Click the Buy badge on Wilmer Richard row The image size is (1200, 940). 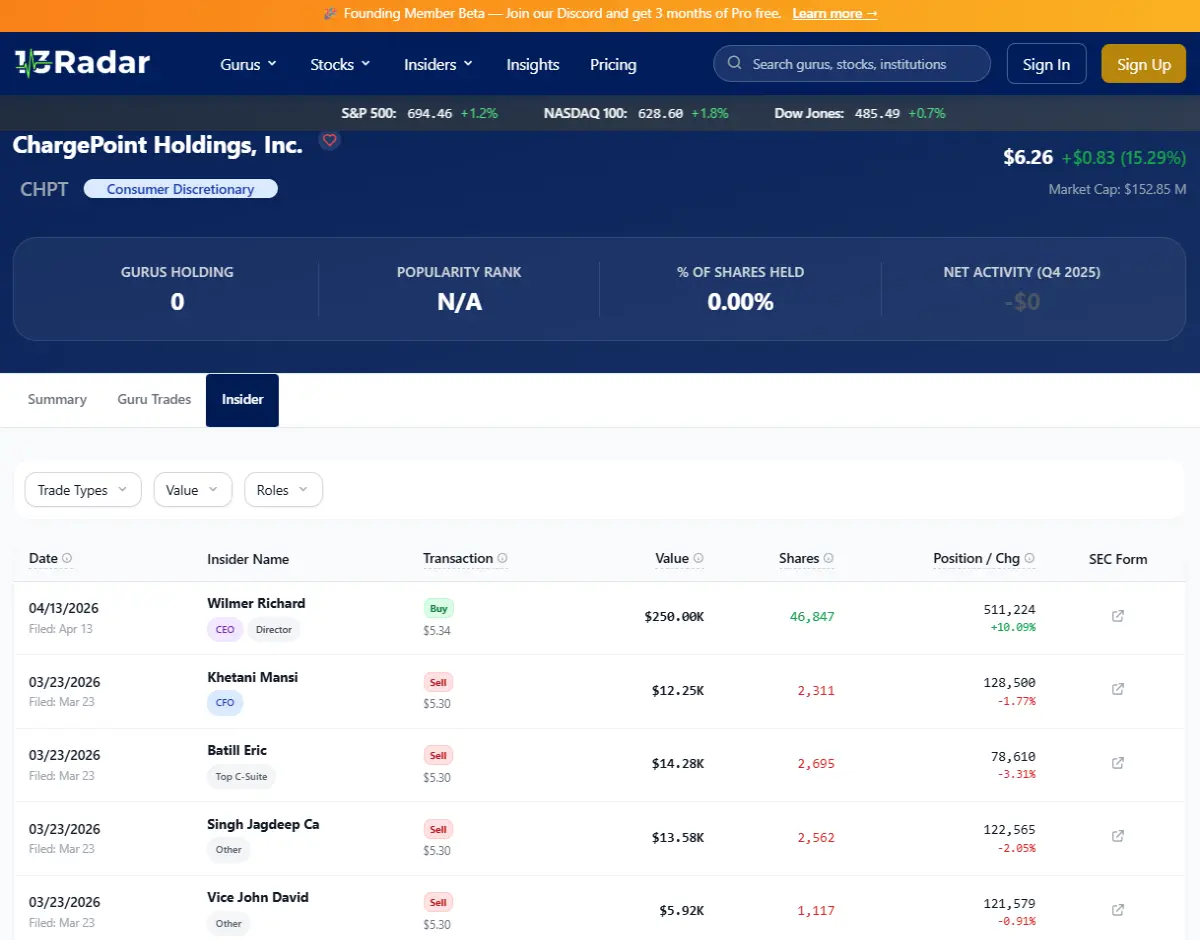pyautogui.click(x=438, y=607)
